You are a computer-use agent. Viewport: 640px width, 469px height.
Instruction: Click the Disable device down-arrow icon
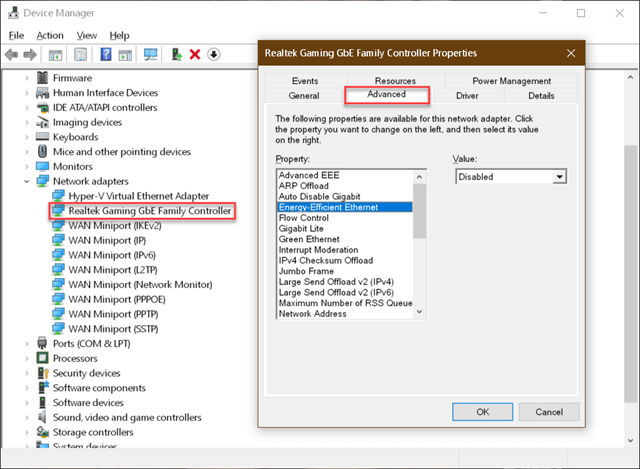pos(214,54)
